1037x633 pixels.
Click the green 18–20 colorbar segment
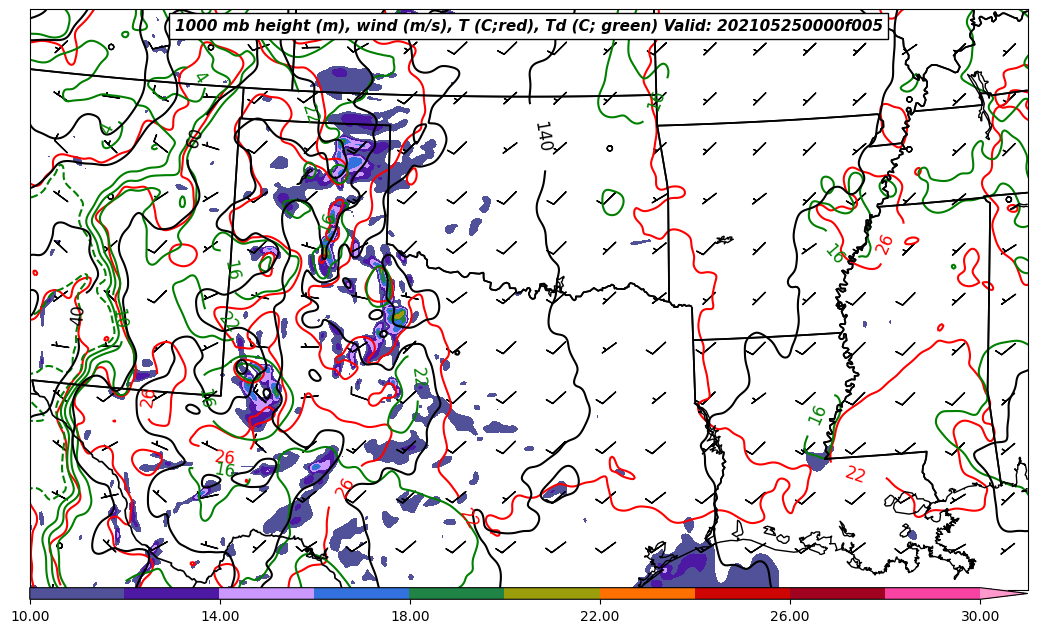457,593
